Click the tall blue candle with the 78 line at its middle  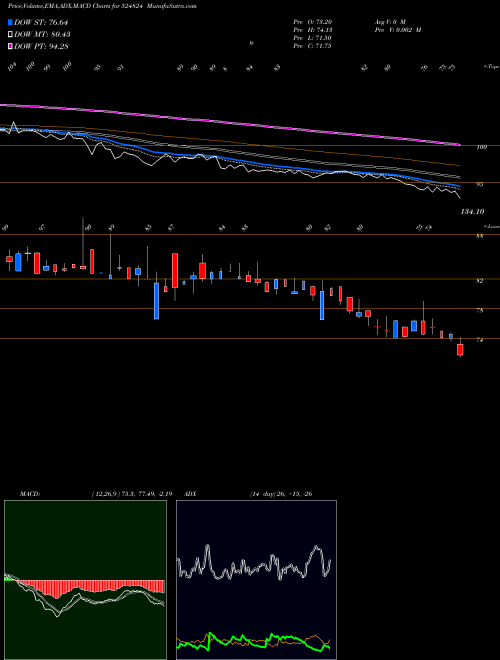pyautogui.click(x=322, y=305)
